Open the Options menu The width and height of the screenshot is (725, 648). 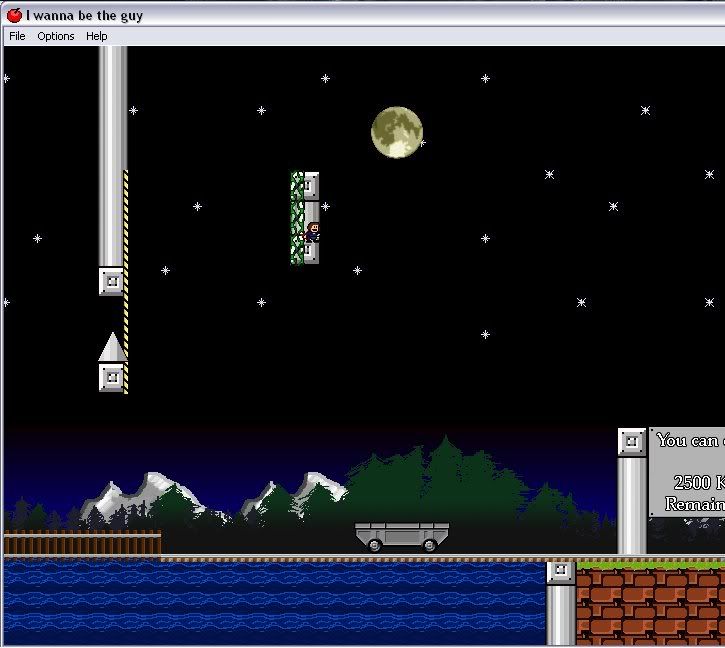point(55,36)
